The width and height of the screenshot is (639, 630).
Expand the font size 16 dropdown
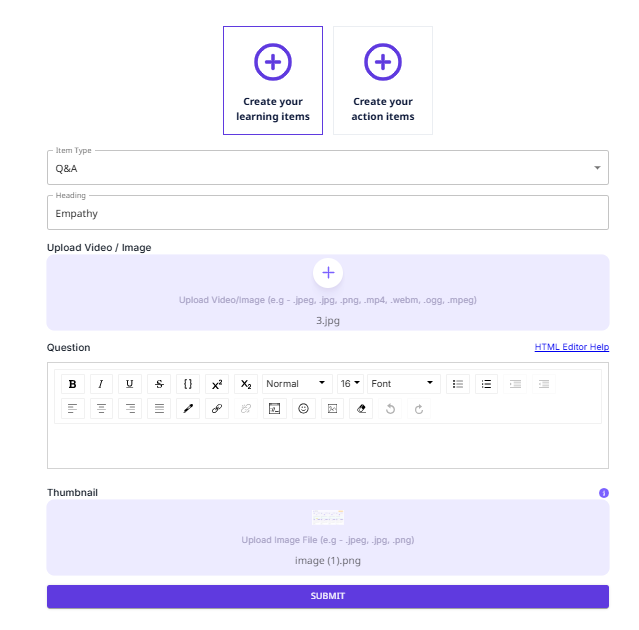pos(350,384)
